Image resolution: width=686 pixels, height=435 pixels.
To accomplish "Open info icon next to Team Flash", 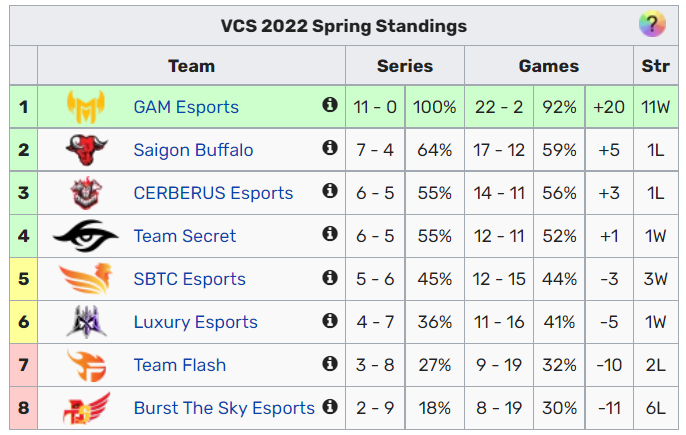I will point(329,363).
